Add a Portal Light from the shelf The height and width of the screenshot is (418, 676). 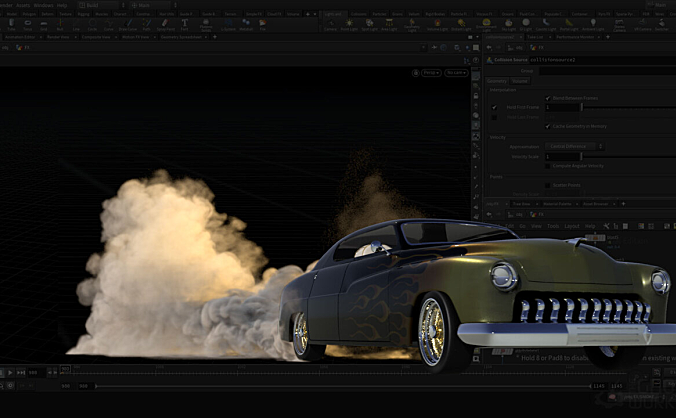569,25
